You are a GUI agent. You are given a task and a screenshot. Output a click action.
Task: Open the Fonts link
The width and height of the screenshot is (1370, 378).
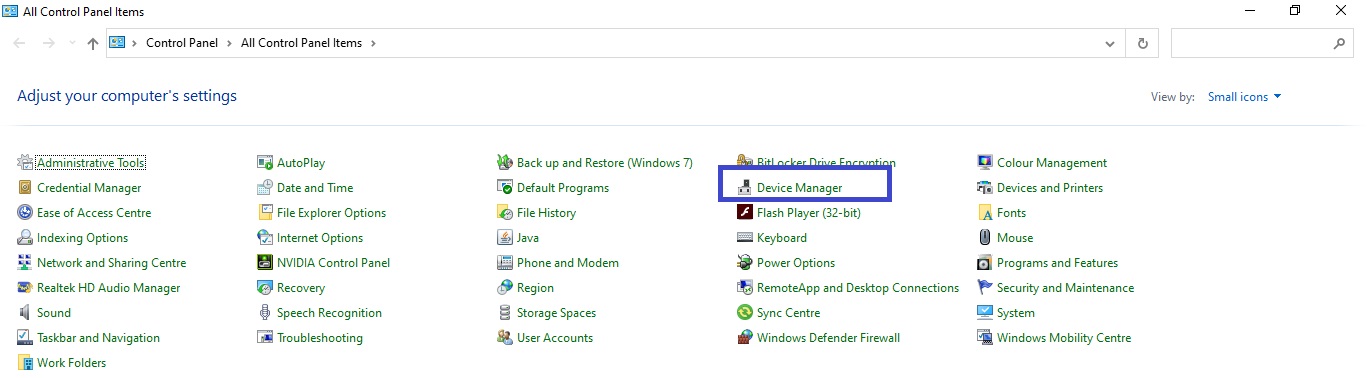click(1011, 213)
